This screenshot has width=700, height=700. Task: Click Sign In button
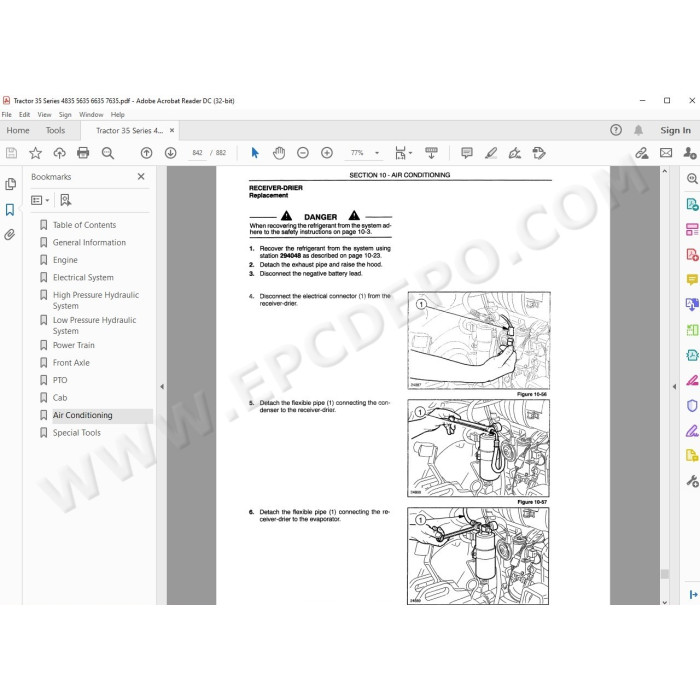pos(675,130)
